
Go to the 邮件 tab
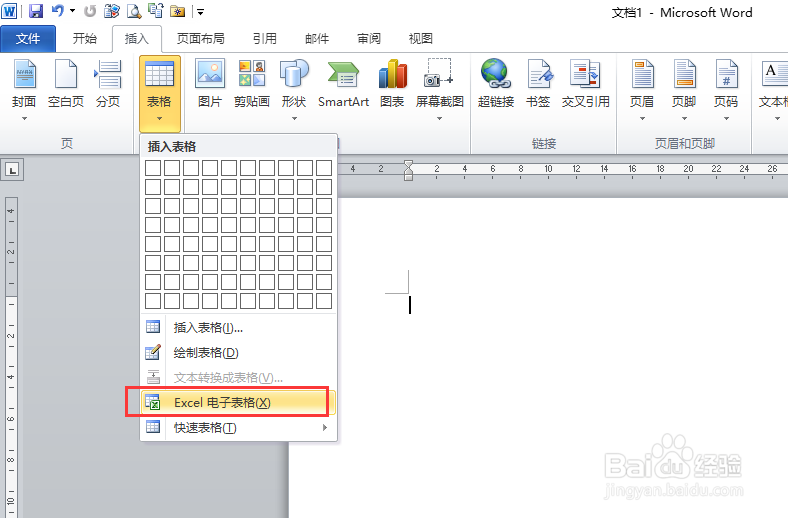click(x=317, y=39)
